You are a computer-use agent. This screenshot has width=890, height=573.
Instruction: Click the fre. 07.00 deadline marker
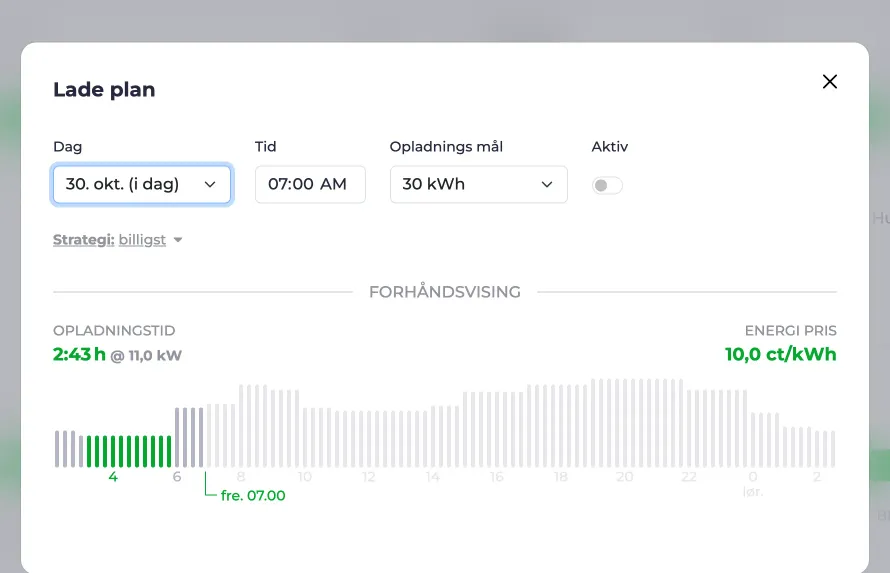253,495
